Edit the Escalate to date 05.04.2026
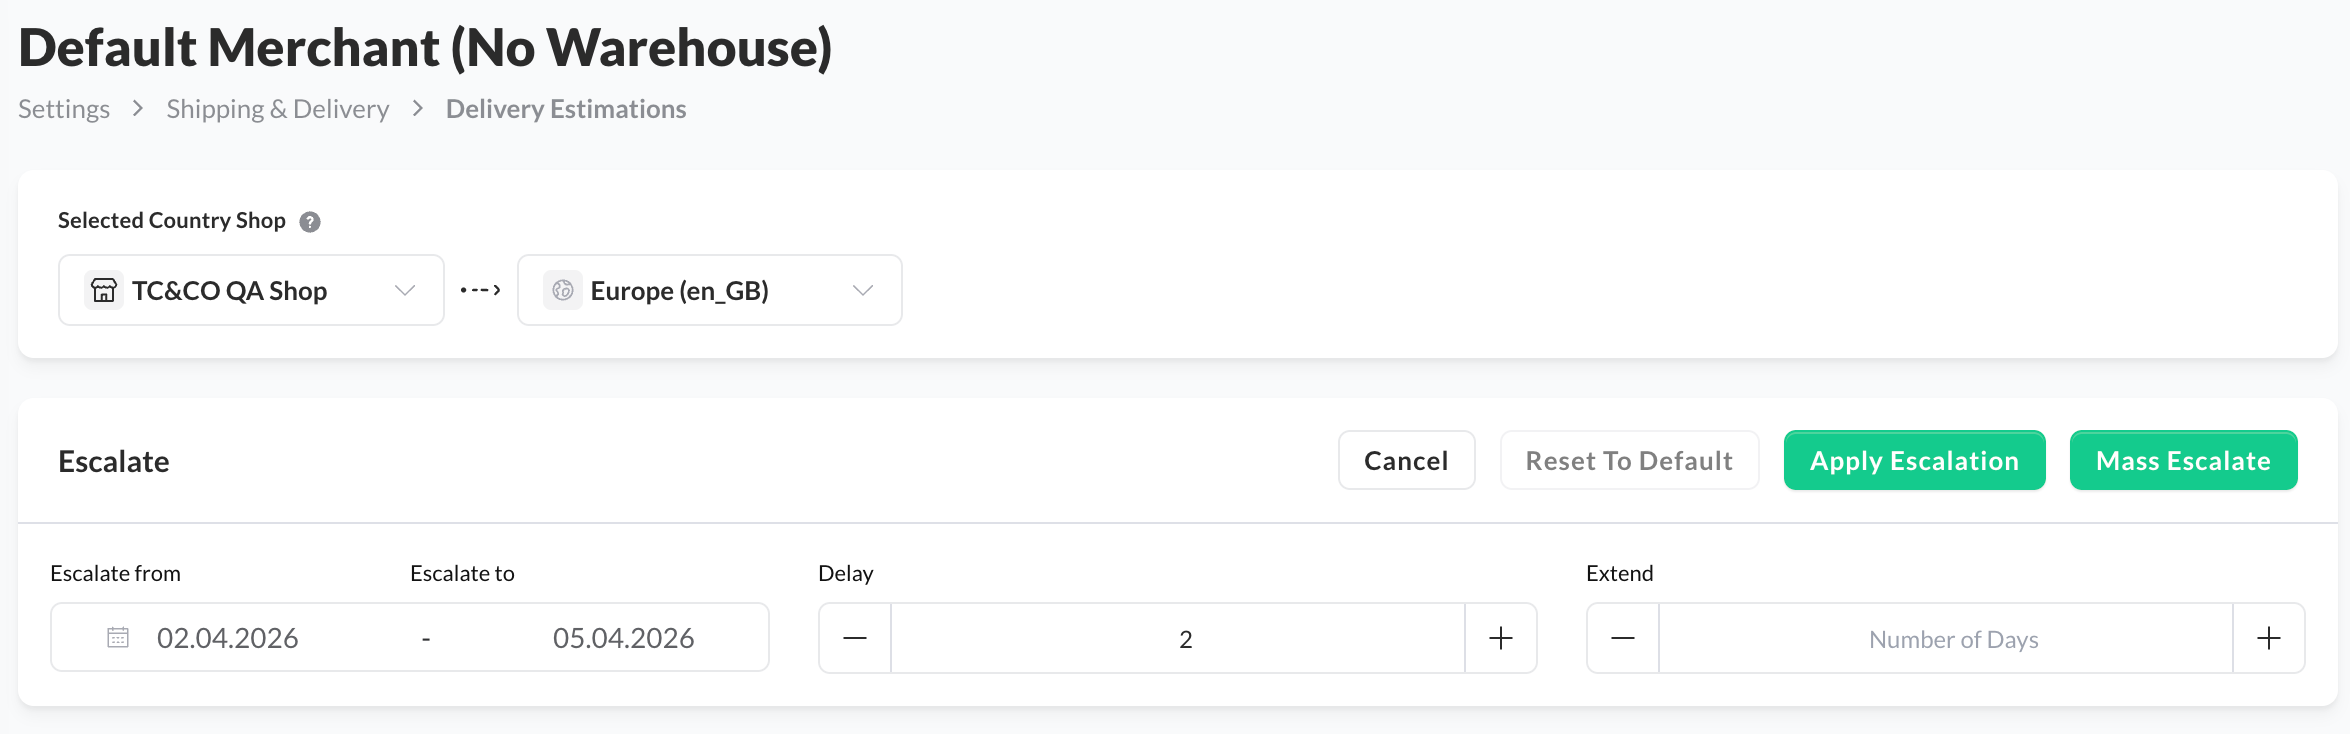The image size is (2350, 734). click(x=623, y=638)
